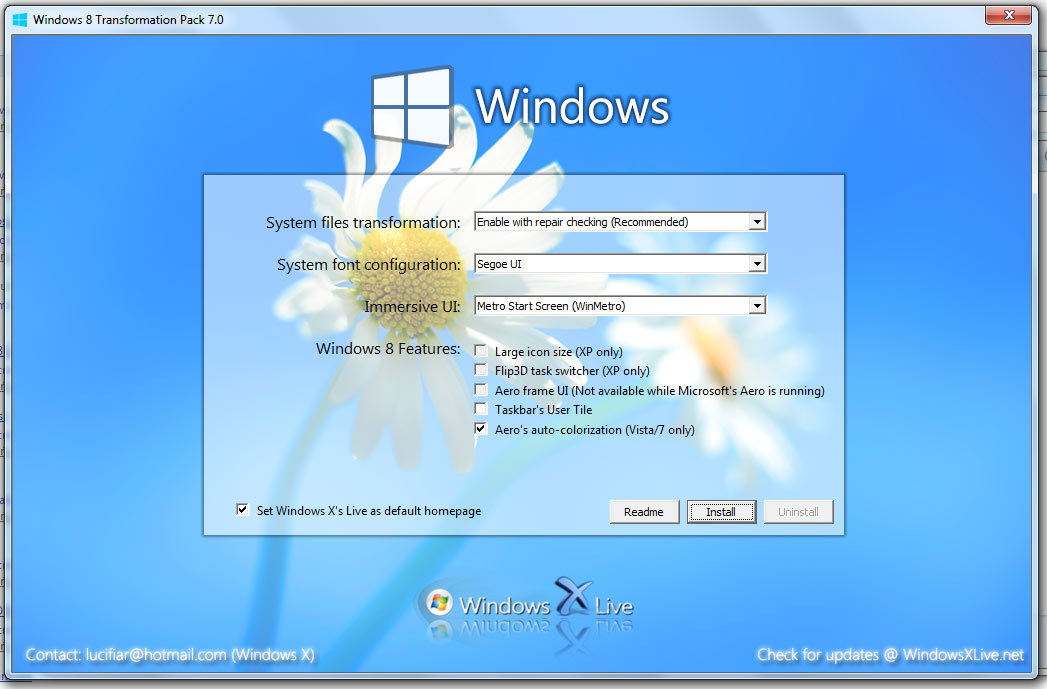Enable Taskbar's User Tile checkbox
This screenshot has width=1047, height=689.
coord(481,409)
